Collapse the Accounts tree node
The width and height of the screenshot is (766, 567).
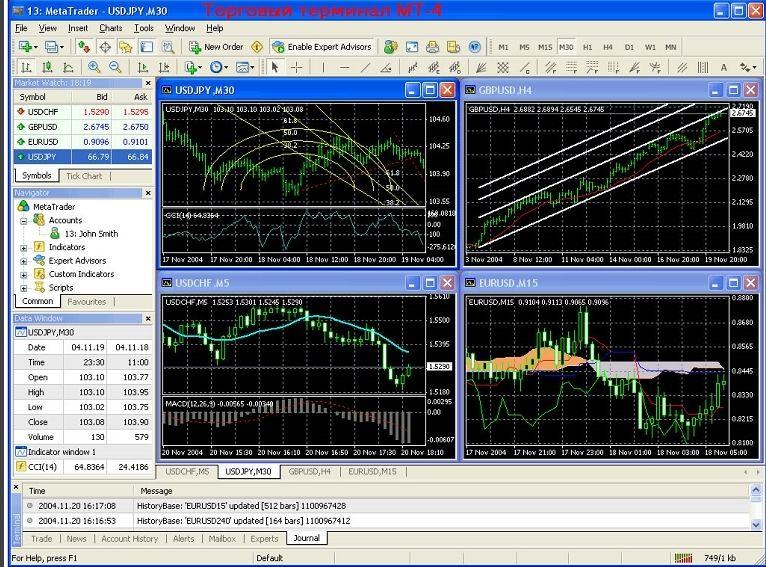[x=23, y=221]
